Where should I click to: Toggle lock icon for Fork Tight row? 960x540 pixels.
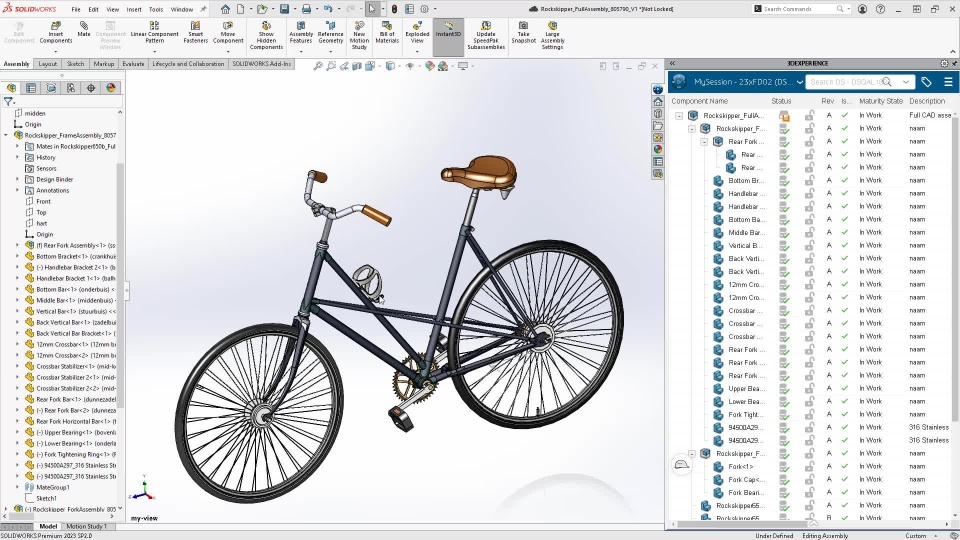click(x=809, y=414)
